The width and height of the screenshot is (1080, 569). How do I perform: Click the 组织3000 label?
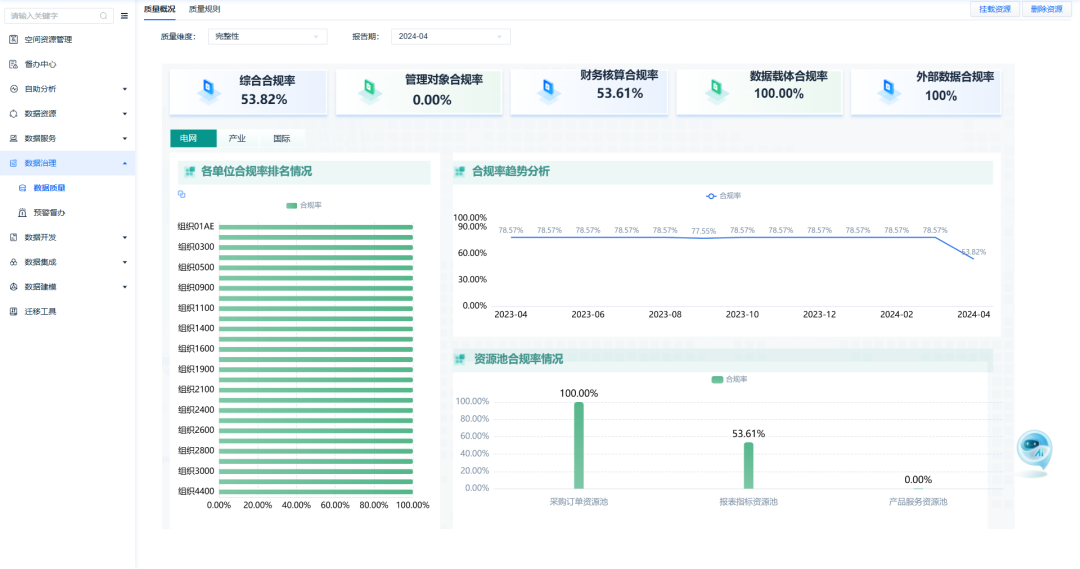[x=196, y=470]
